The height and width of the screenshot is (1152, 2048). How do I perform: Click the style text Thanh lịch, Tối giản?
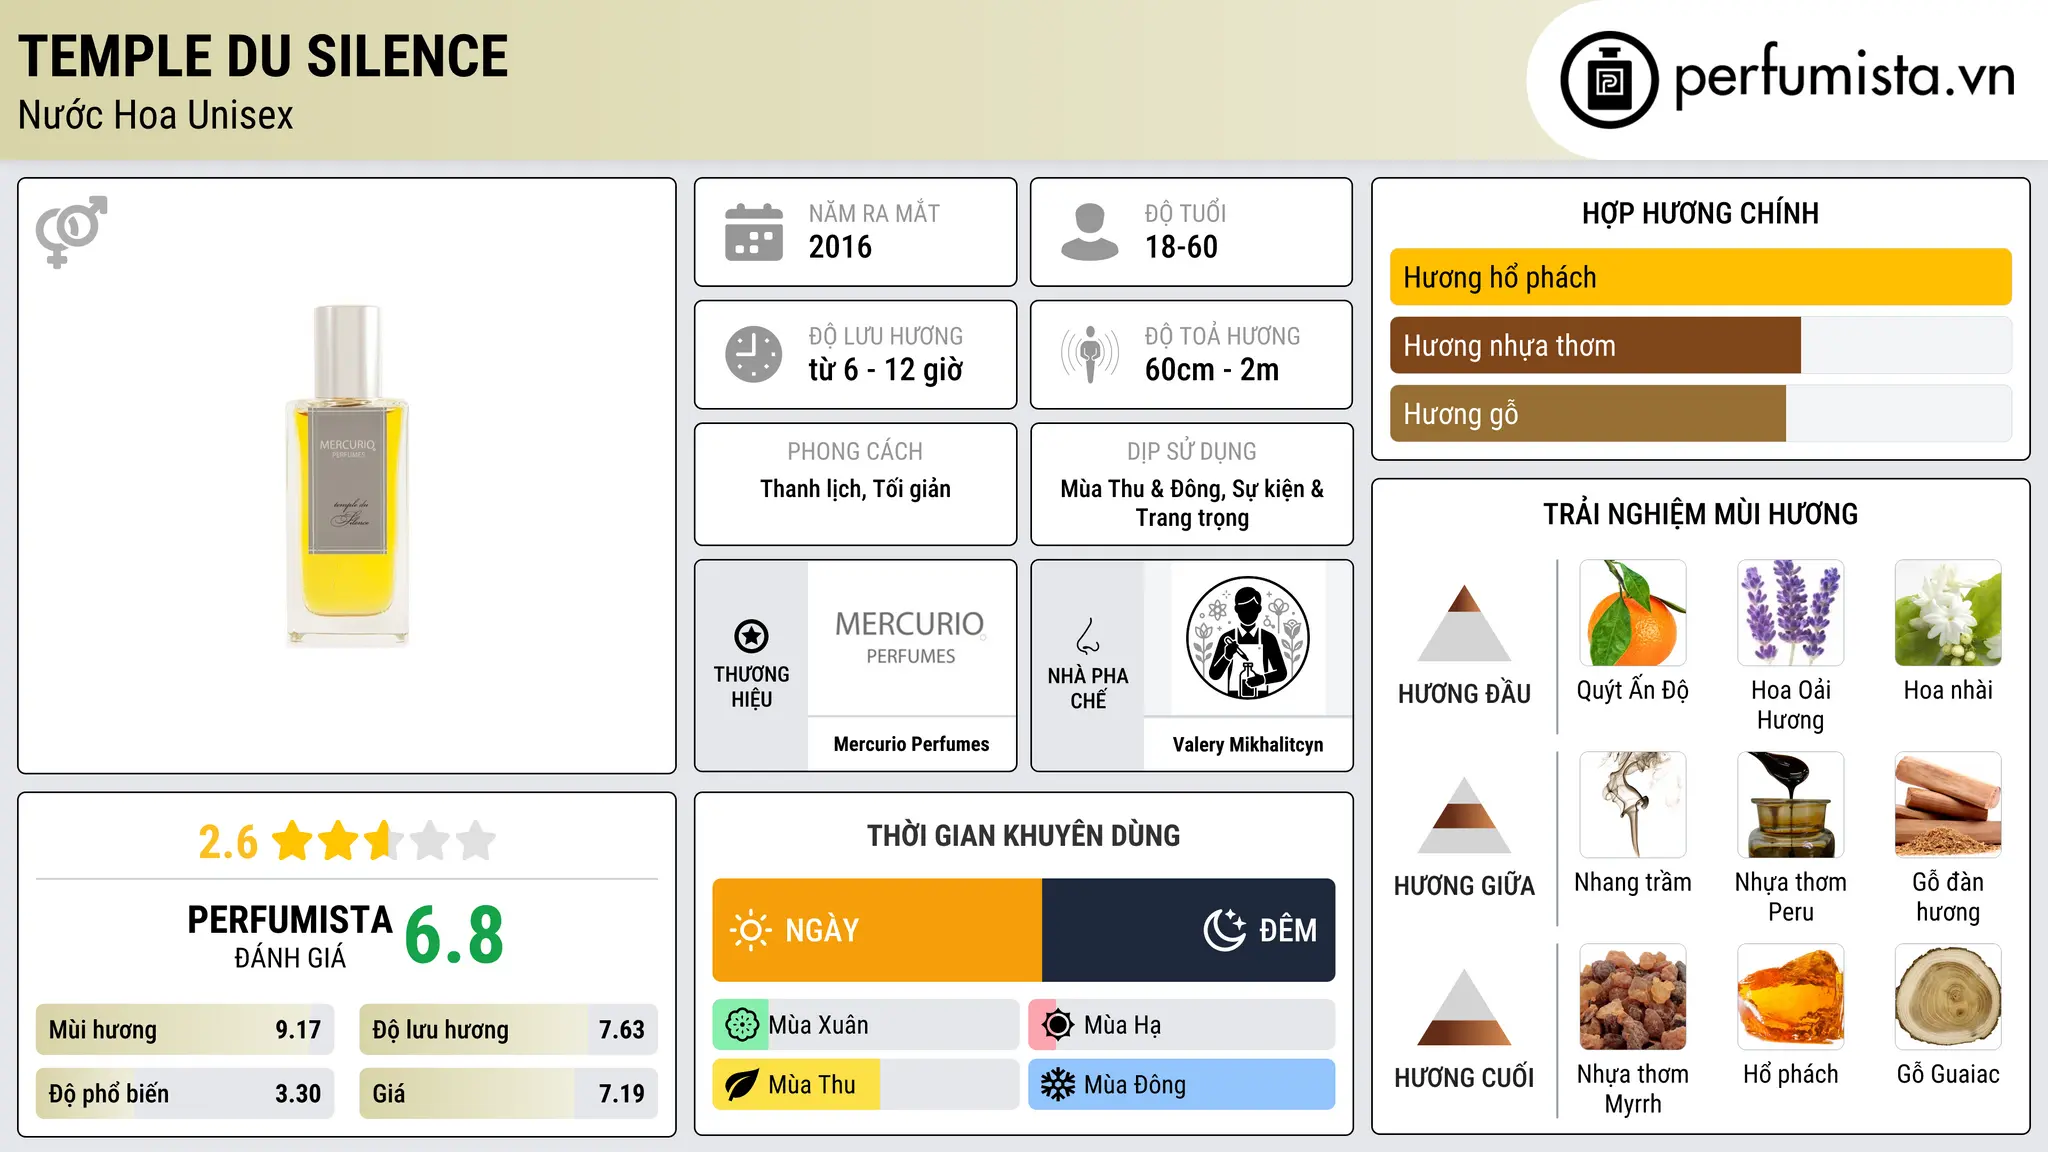click(x=855, y=489)
